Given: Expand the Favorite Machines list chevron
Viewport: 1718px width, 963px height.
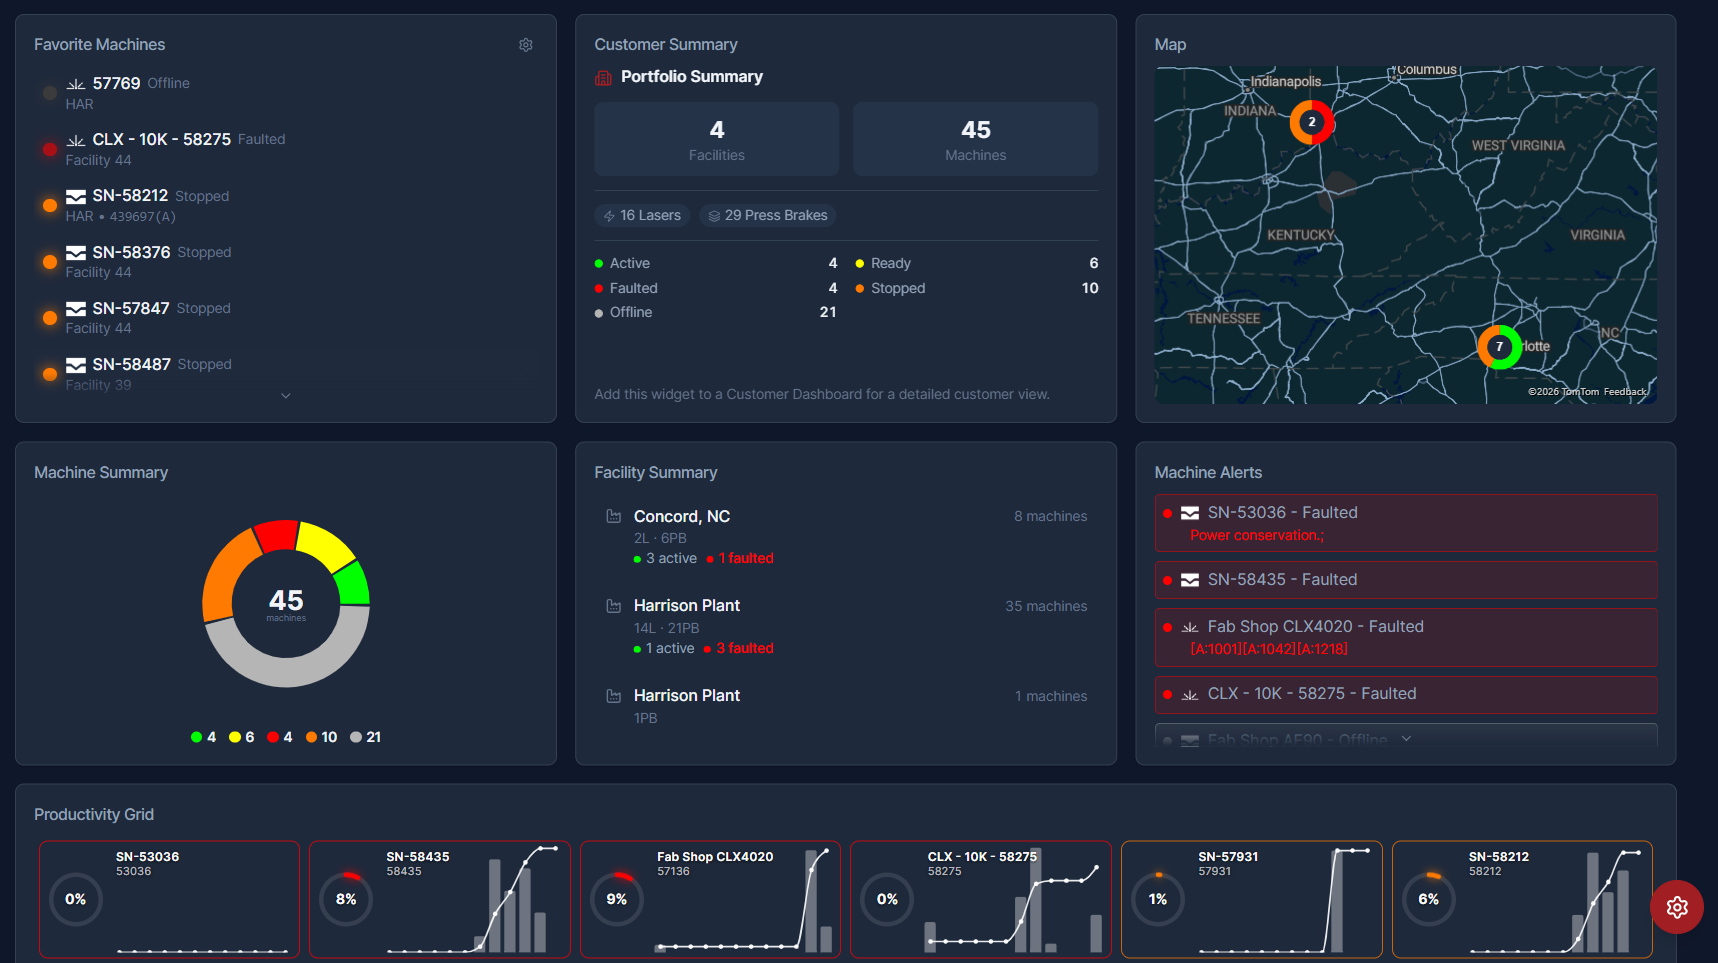Looking at the screenshot, I should (x=286, y=396).
